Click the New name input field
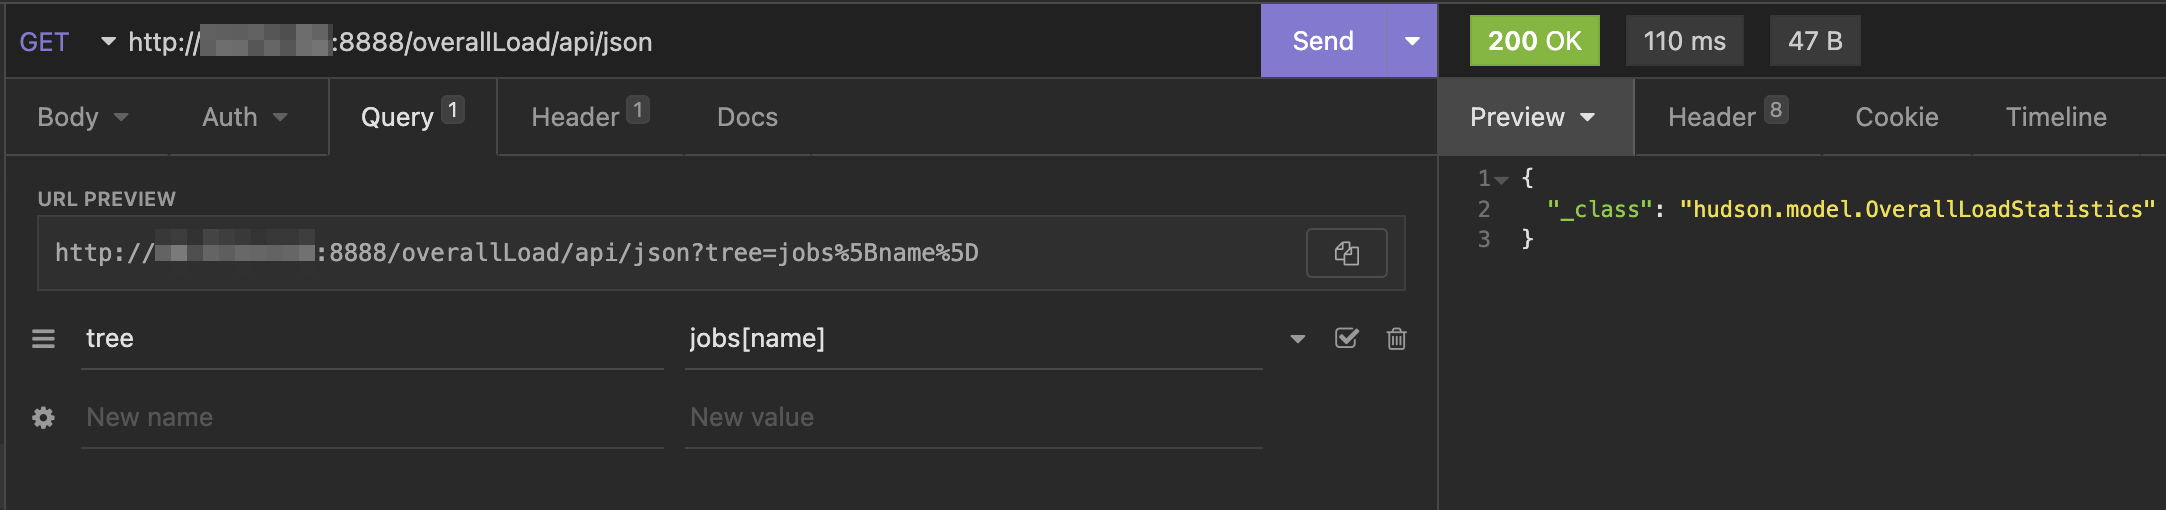The image size is (2166, 510). click(x=370, y=418)
